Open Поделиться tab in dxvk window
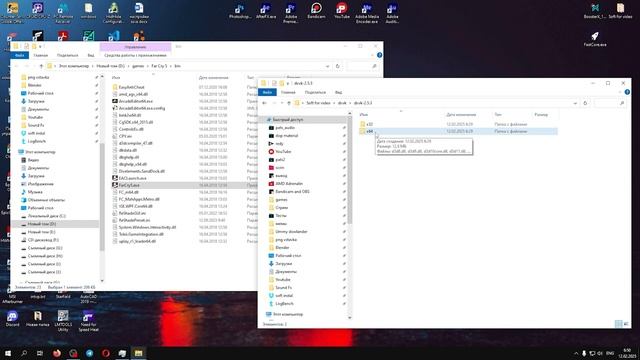 [x=315, y=92]
